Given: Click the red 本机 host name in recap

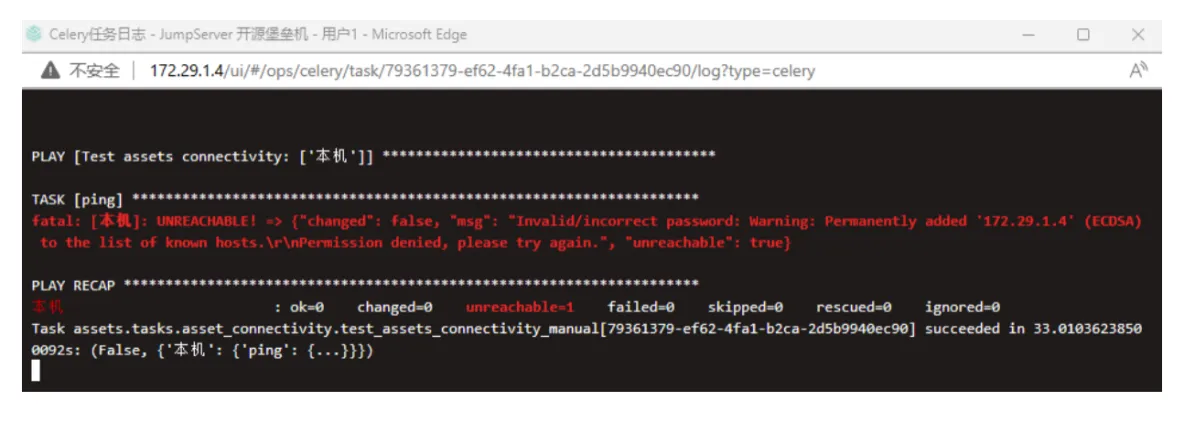Looking at the screenshot, I should pyautogui.click(x=48, y=307).
